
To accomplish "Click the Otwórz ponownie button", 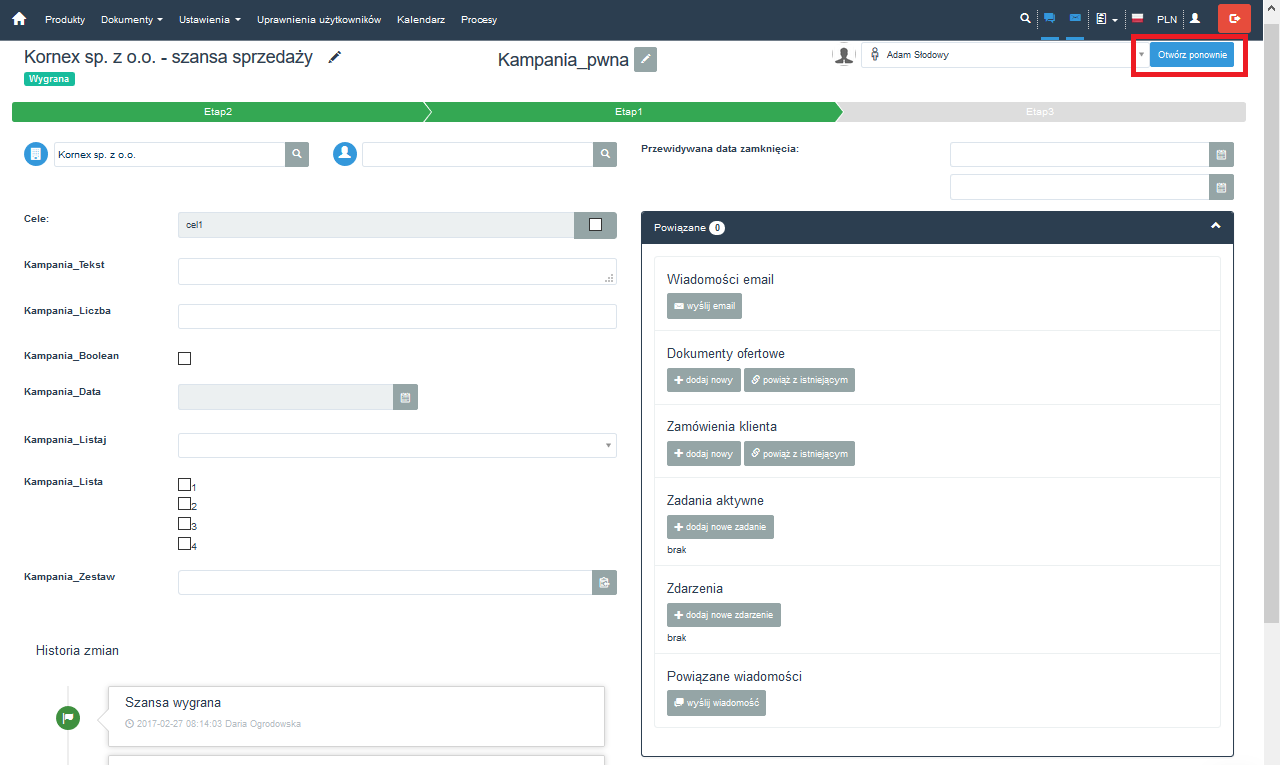I will [1191, 55].
